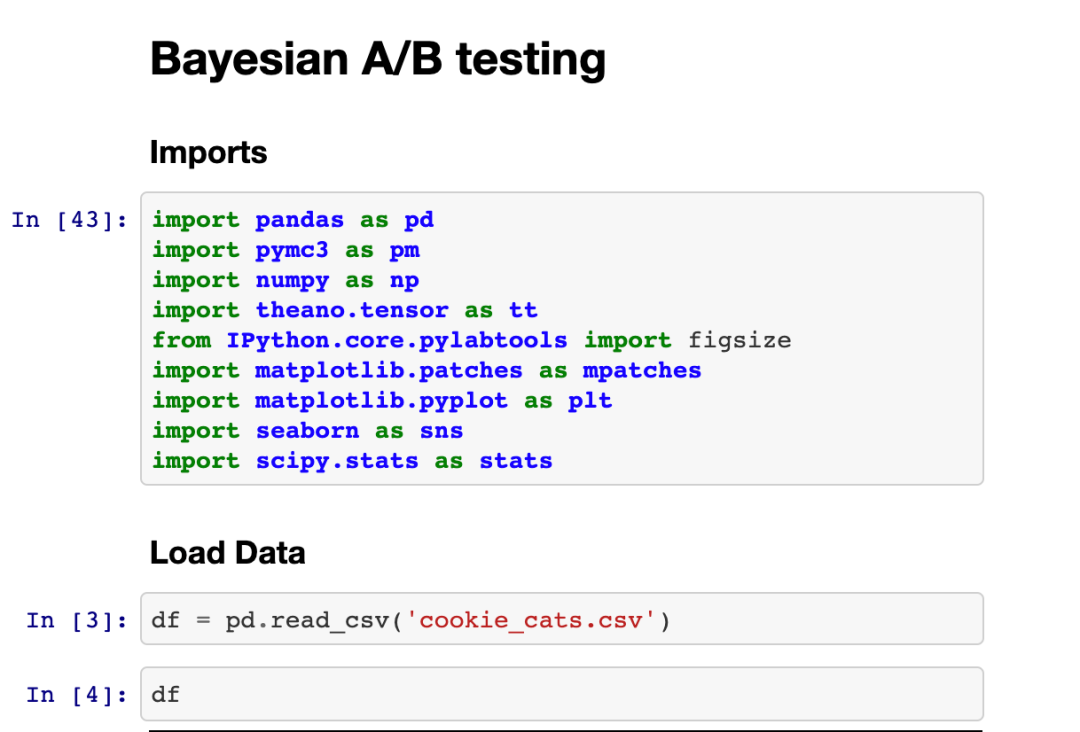This screenshot has height=732, width=1080.
Task: Click the In [43] cell prompt
Action: pos(70,220)
